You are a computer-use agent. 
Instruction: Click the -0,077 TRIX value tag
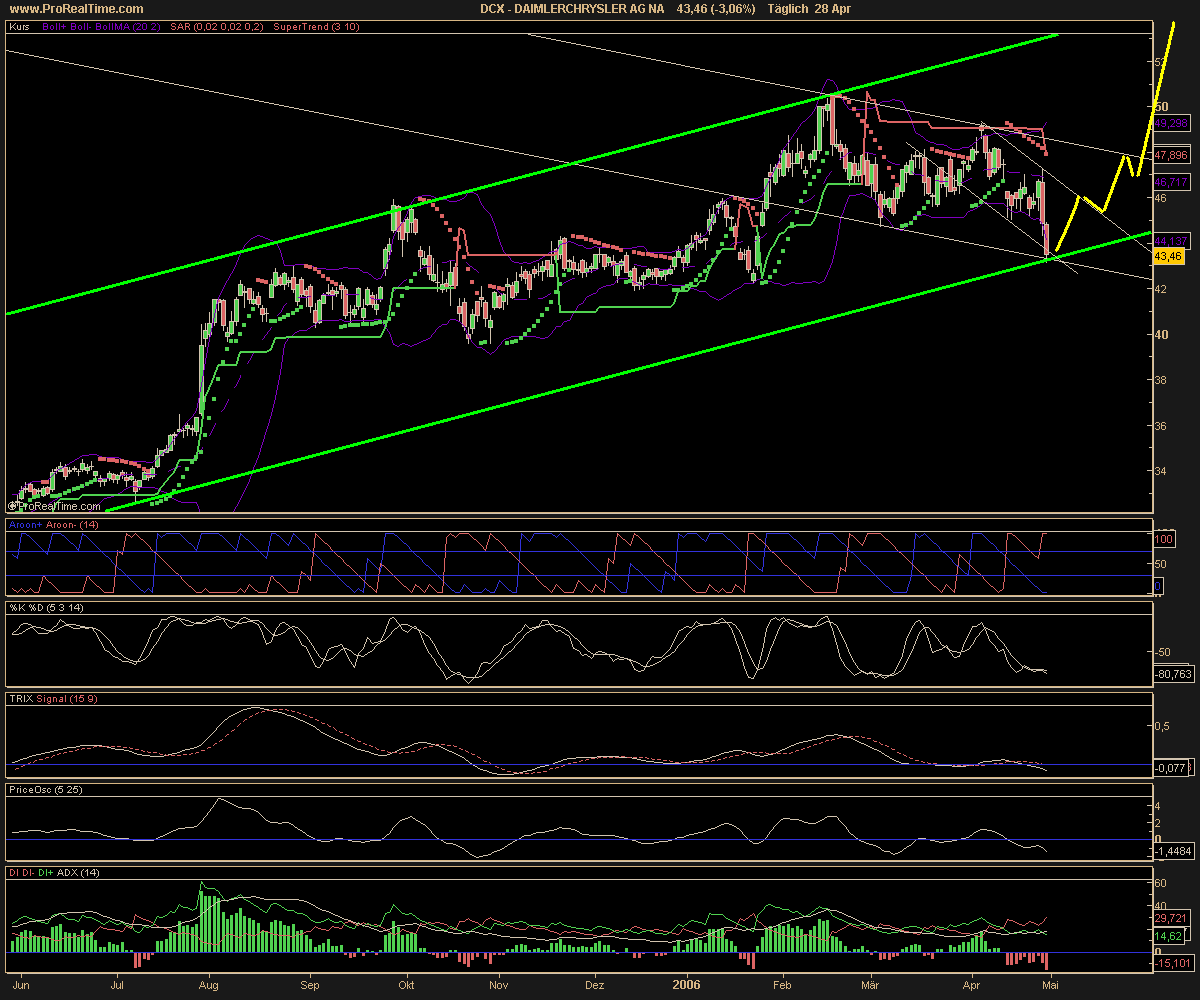[x=1170, y=769]
